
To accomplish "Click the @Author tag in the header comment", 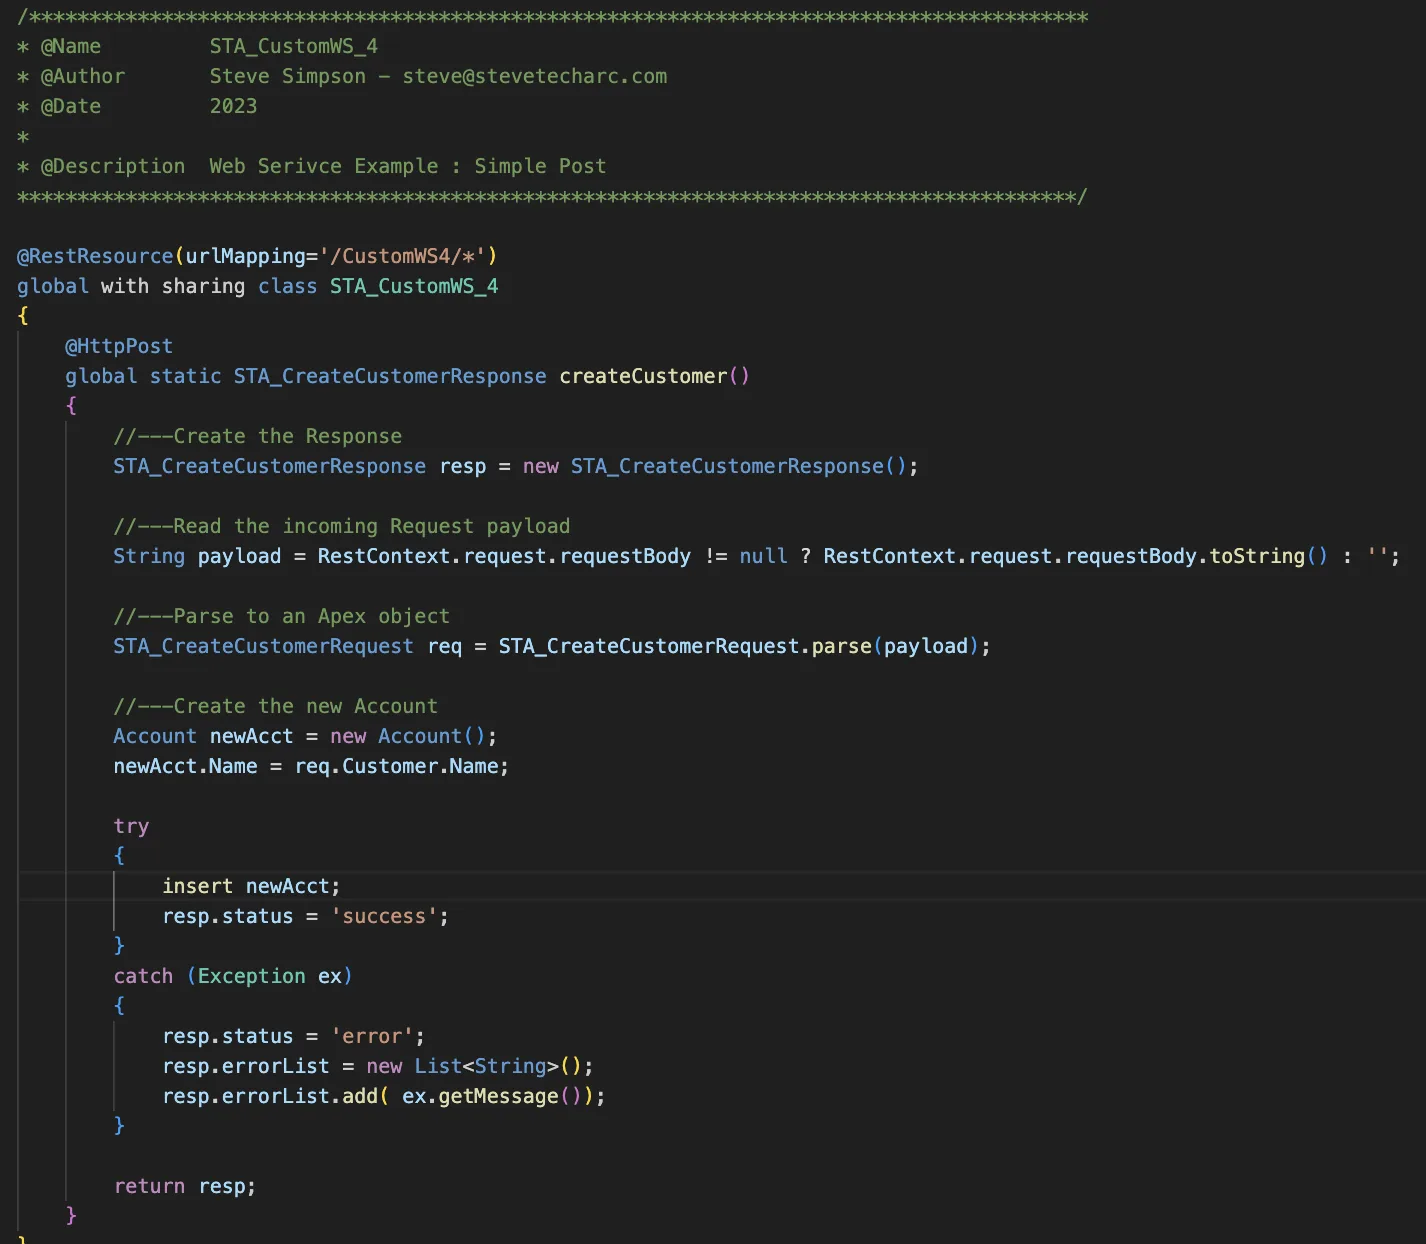I will 82,76.
